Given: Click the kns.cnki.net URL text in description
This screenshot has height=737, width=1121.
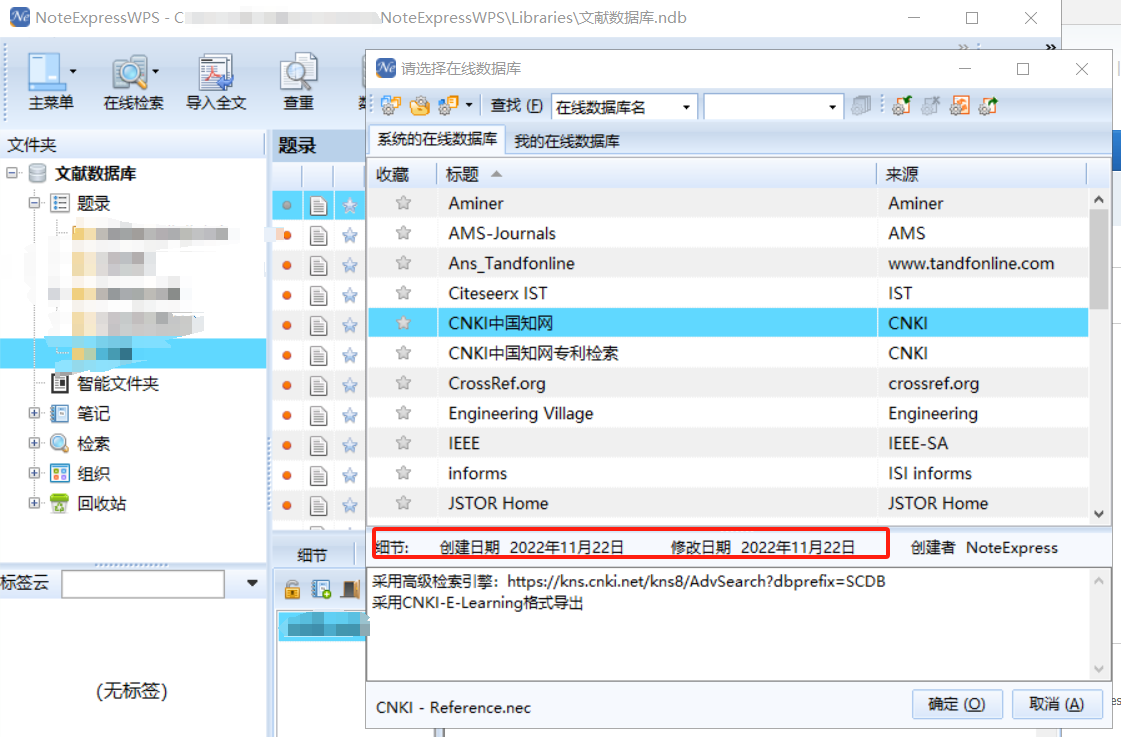Looking at the screenshot, I should coord(696,581).
